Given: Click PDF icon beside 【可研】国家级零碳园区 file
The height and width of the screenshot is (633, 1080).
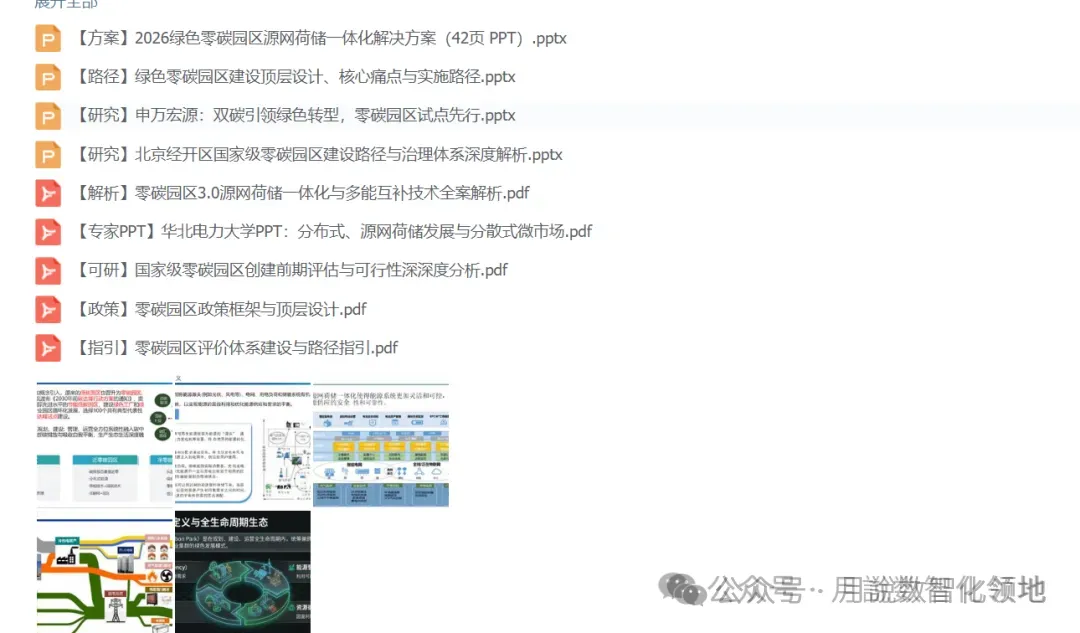Looking at the screenshot, I should [48, 271].
